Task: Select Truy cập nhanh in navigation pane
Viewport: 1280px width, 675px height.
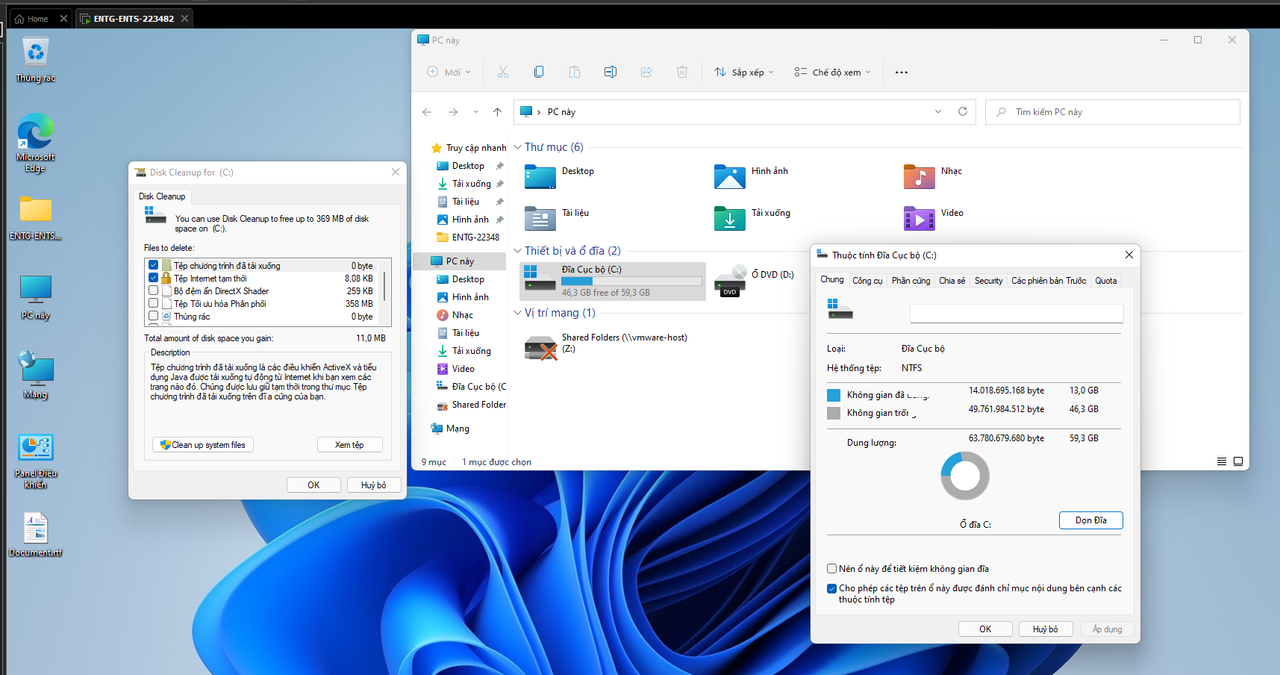Action: pos(468,148)
